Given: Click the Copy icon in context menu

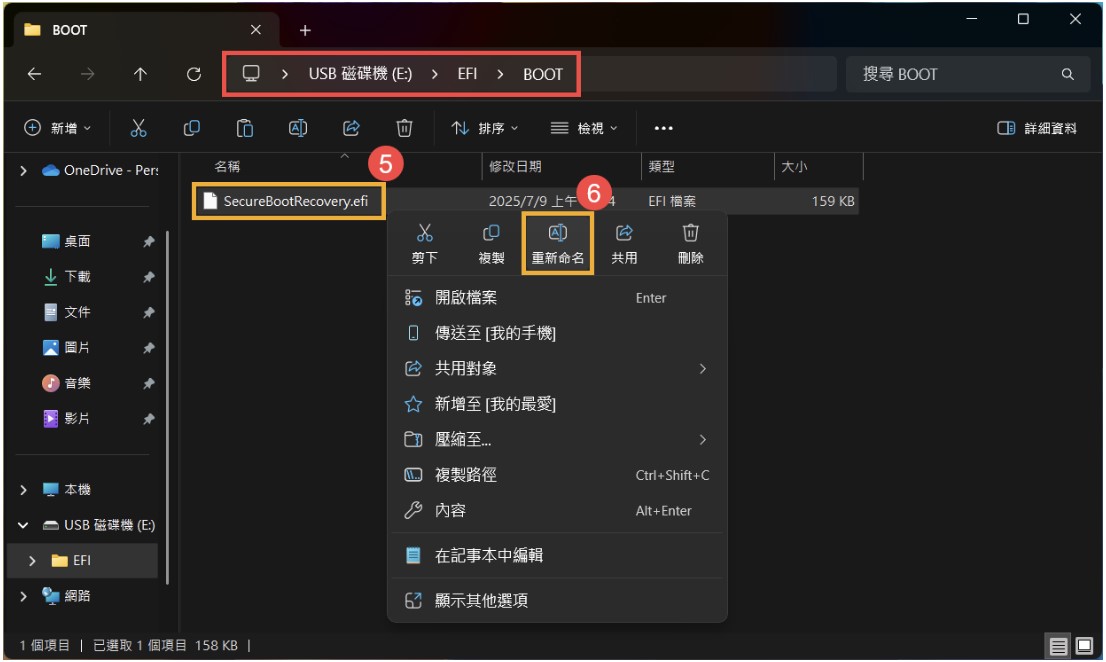Looking at the screenshot, I should (x=491, y=234).
